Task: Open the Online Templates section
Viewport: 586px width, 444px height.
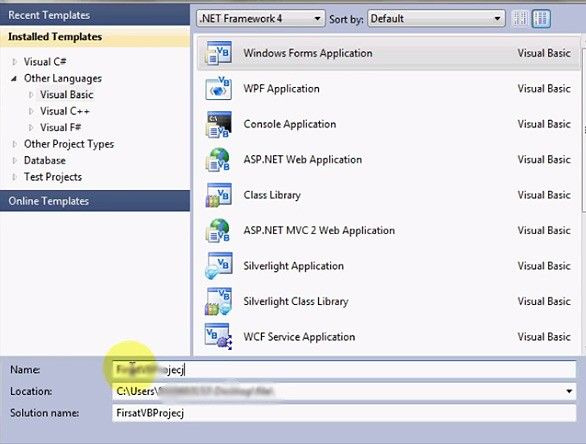Action: point(95,201)
